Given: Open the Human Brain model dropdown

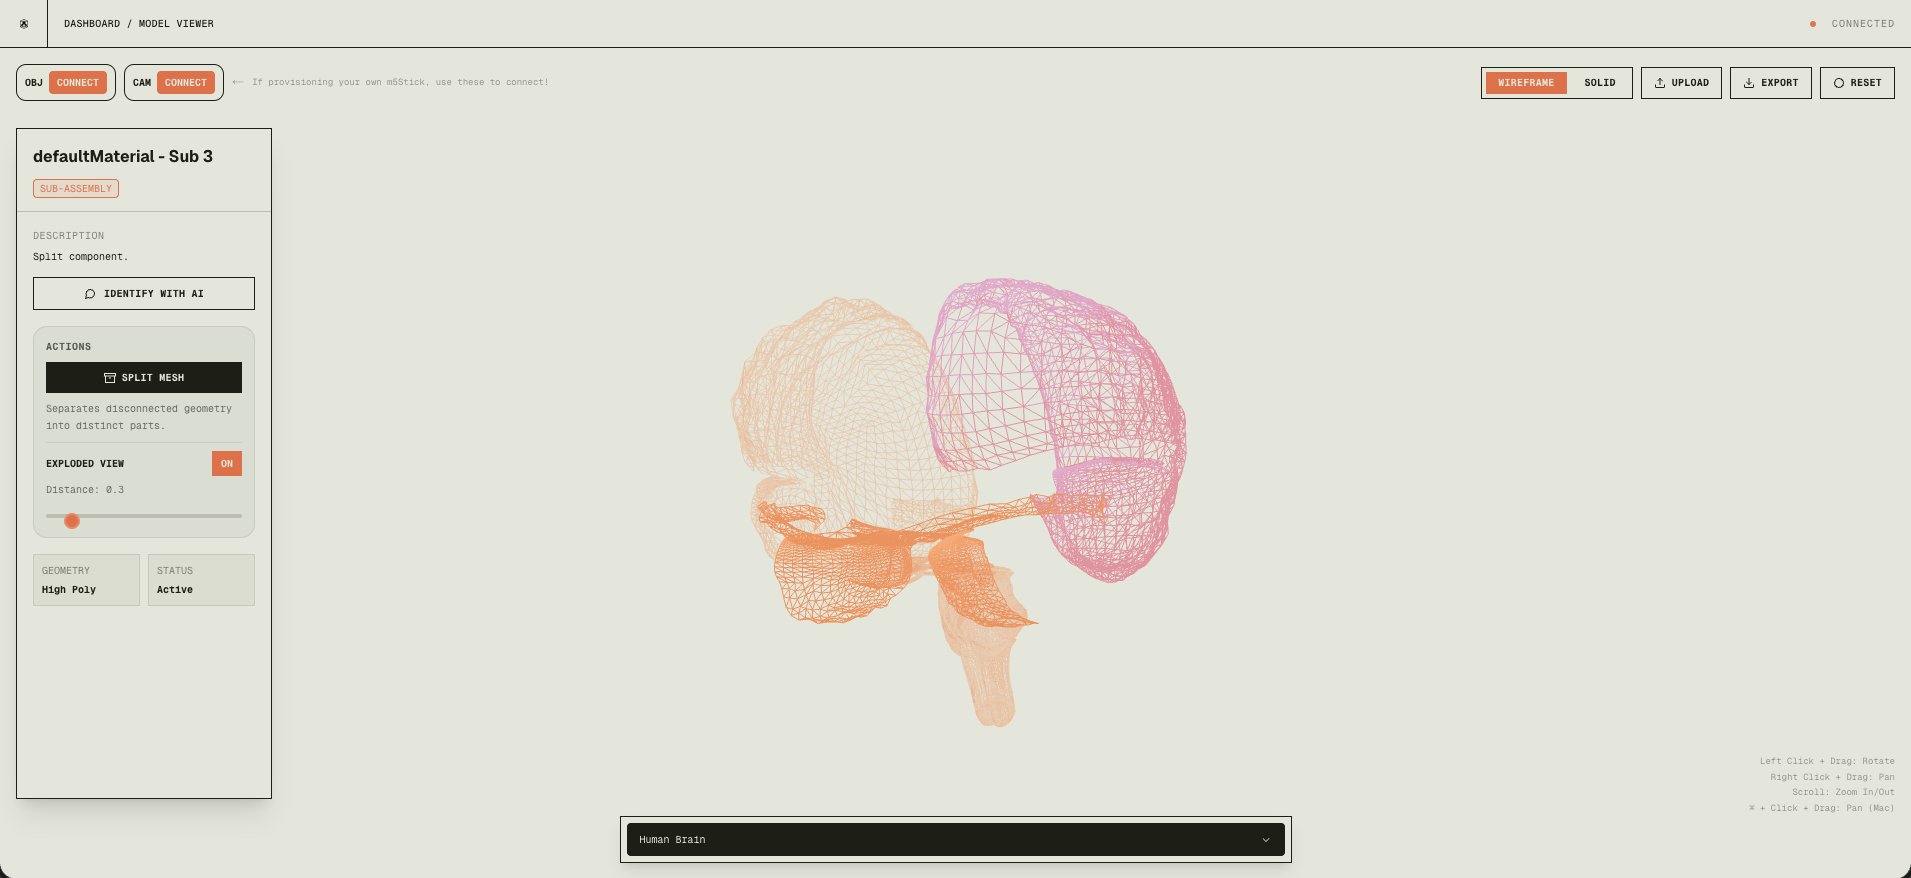Looking at the screenshot, I should pyautogui.click(x=955, y=840).
